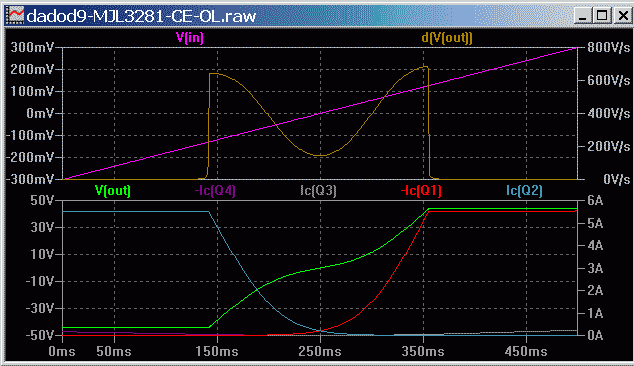Minimize the dadod9-MJL3281-CE-OL.raw window
634x366 pixels.
(x=582, y=16)
